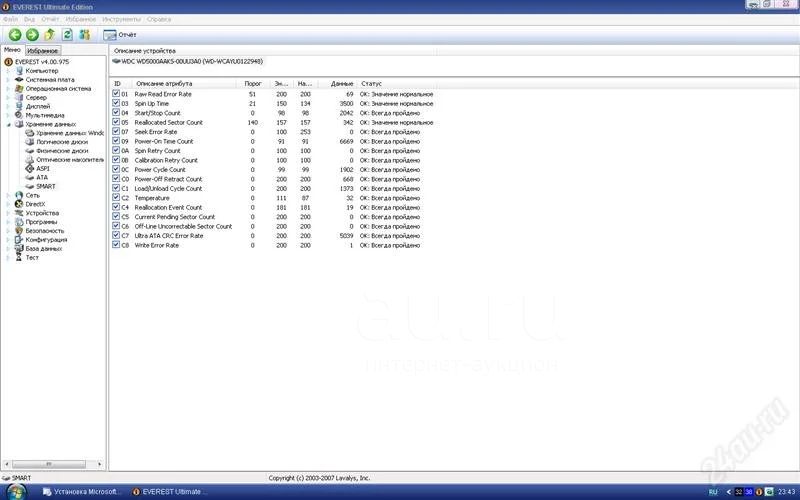Click the green Back arrow toolbar icon
This screenshot has height=500, width=800.
coord(15,35)
